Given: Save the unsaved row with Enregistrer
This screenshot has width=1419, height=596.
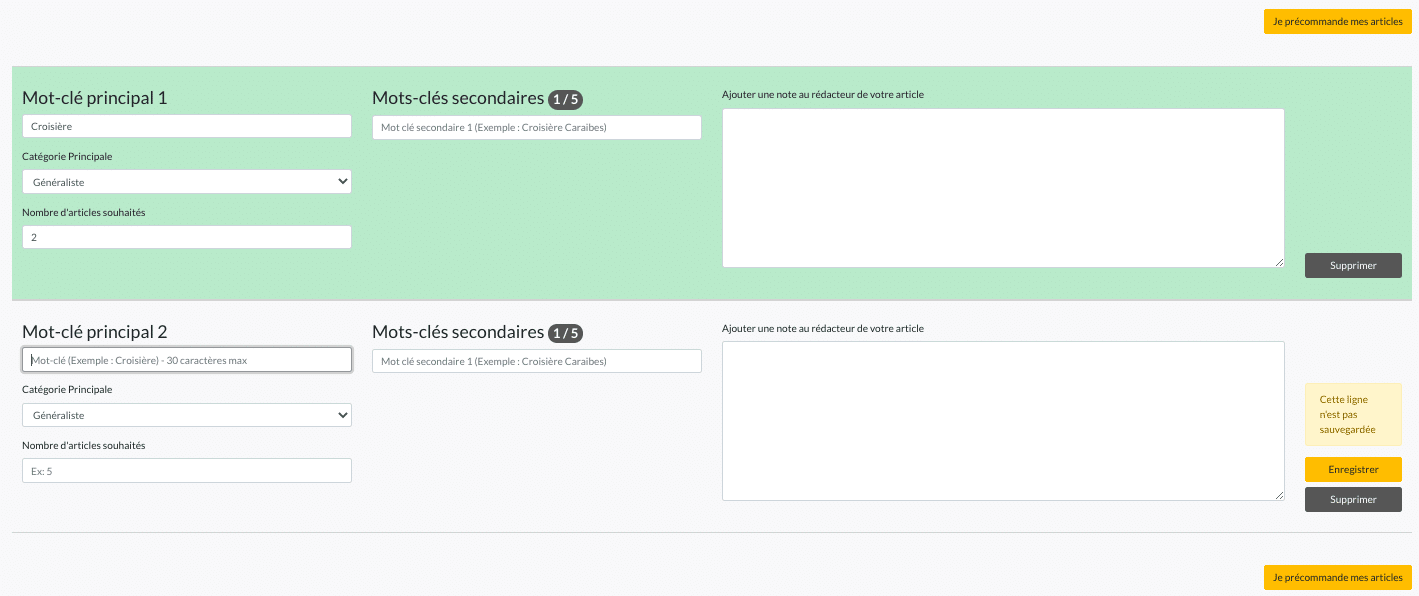Looking at the screenshot, I should pos(1353,470).
